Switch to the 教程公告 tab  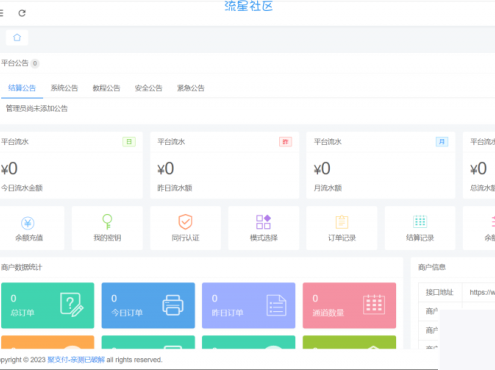click(x=106, y=88)
